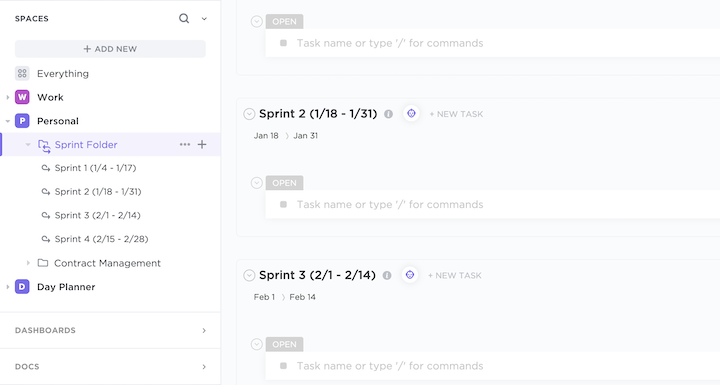Click the automation icon beside Sprint 2 header
Image resolution: width=720 pixels, height=385 pixels.
pos(411,113)
